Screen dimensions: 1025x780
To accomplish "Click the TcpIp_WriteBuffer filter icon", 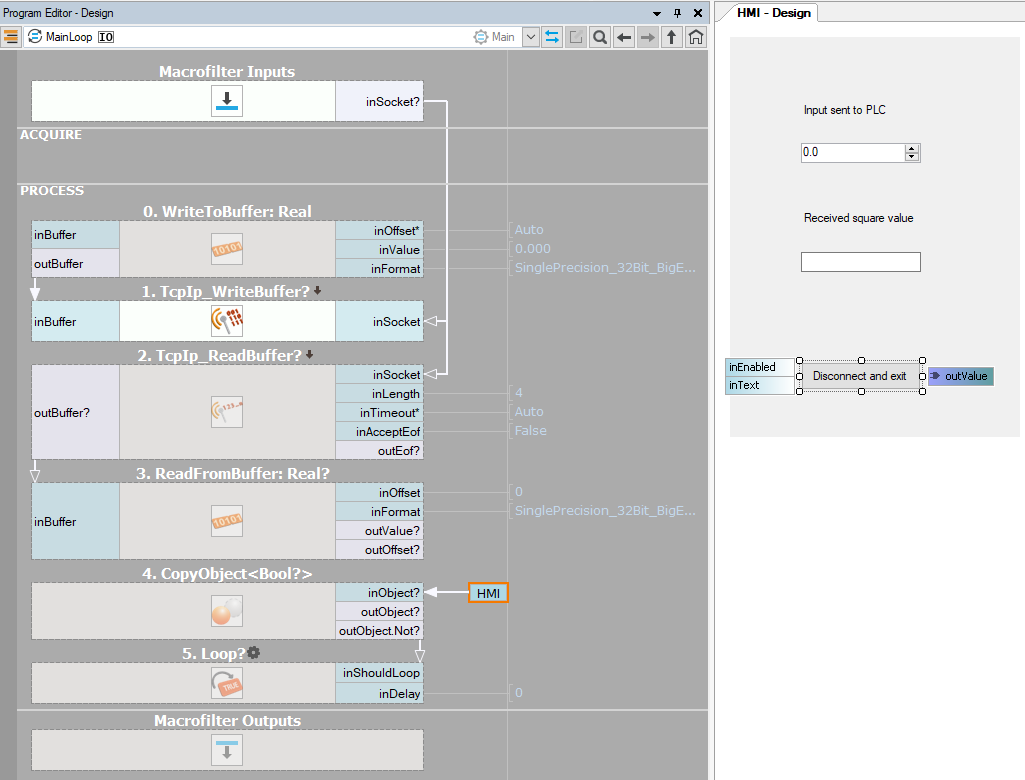I will [x=227, y=321].
